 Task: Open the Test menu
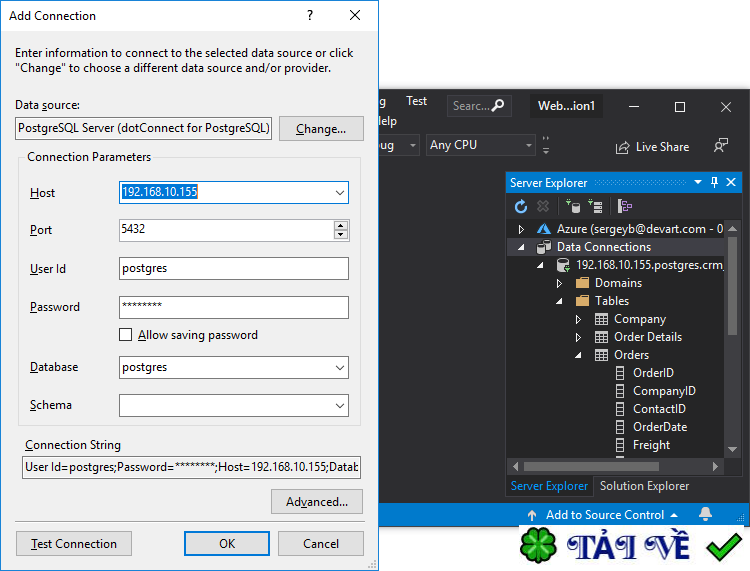tap(416, 101)
